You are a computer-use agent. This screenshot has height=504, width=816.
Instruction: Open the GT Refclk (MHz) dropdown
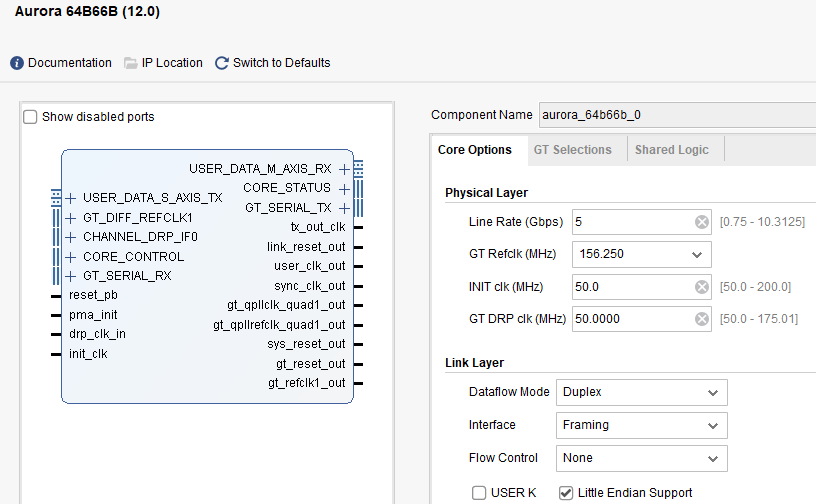641,254
